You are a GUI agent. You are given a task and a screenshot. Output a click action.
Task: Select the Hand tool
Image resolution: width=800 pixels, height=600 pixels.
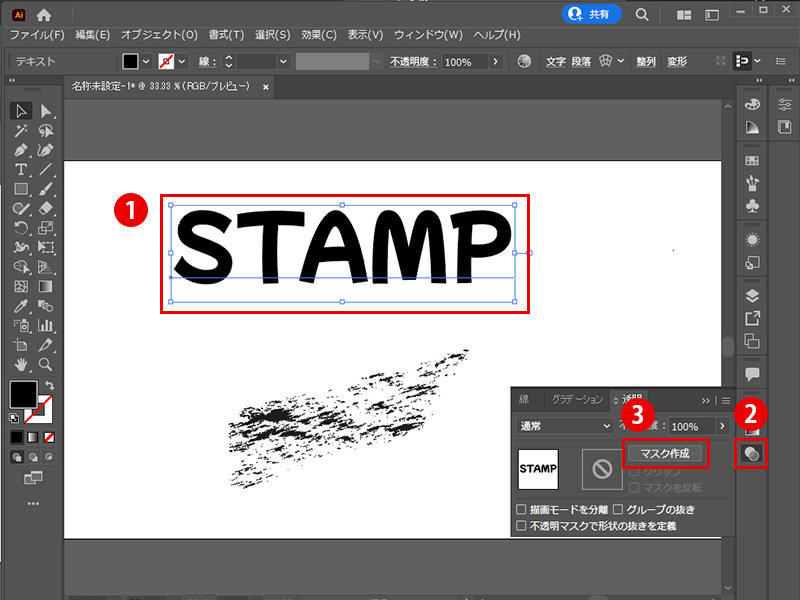pos(20,363)
